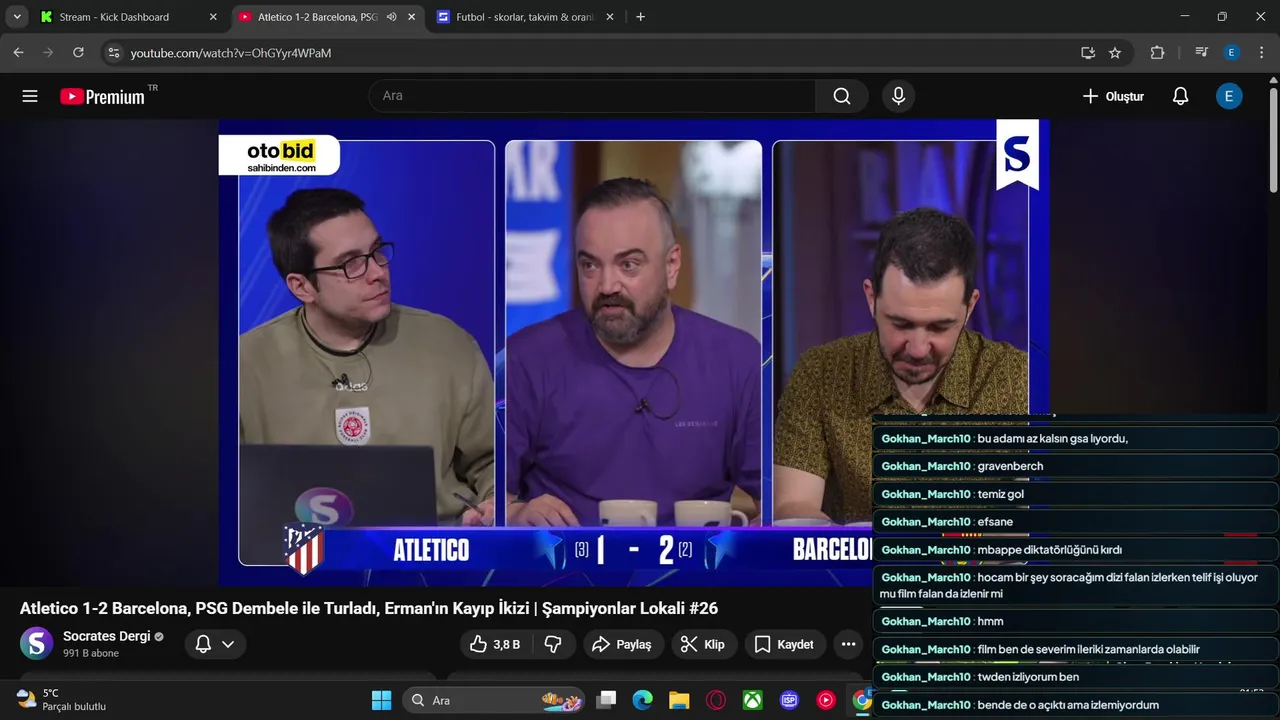The height and width of the screenshot is (720, 1280).
Task: Switch to Futbol - skorlar tab
Action: point(525,17)
